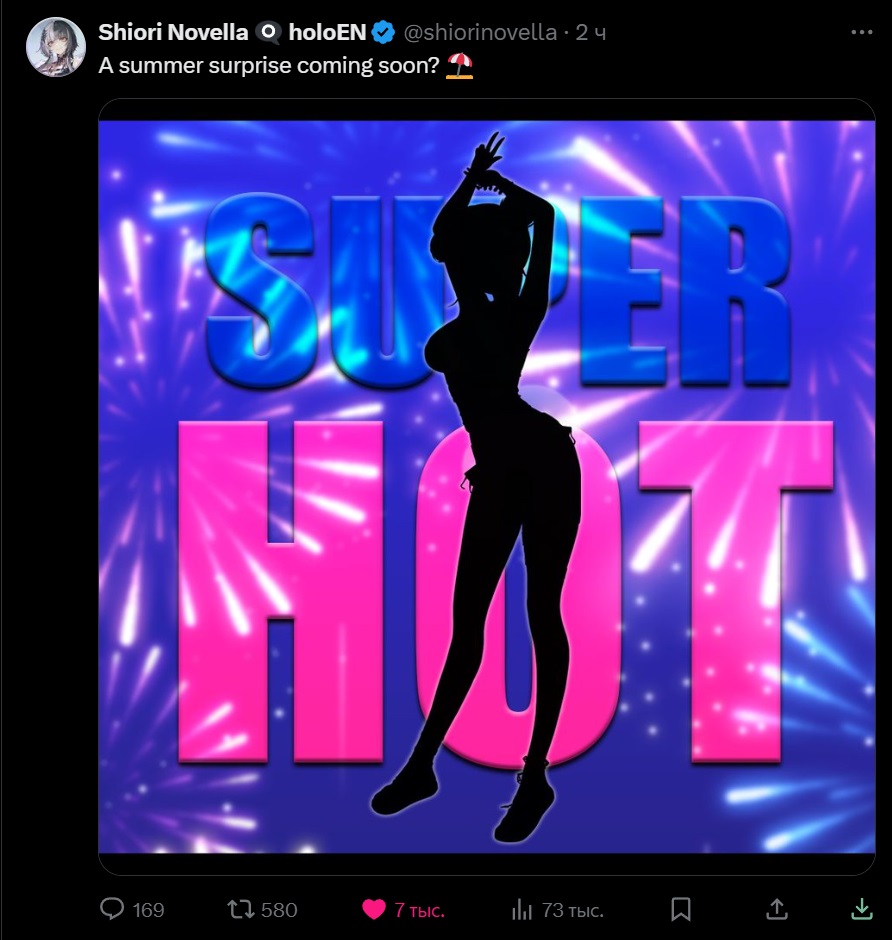Image resolution: width=892 pixels, height=940 pixels.
Task: Click the Shiori Novella display name
Action: (x=173, y=32)
